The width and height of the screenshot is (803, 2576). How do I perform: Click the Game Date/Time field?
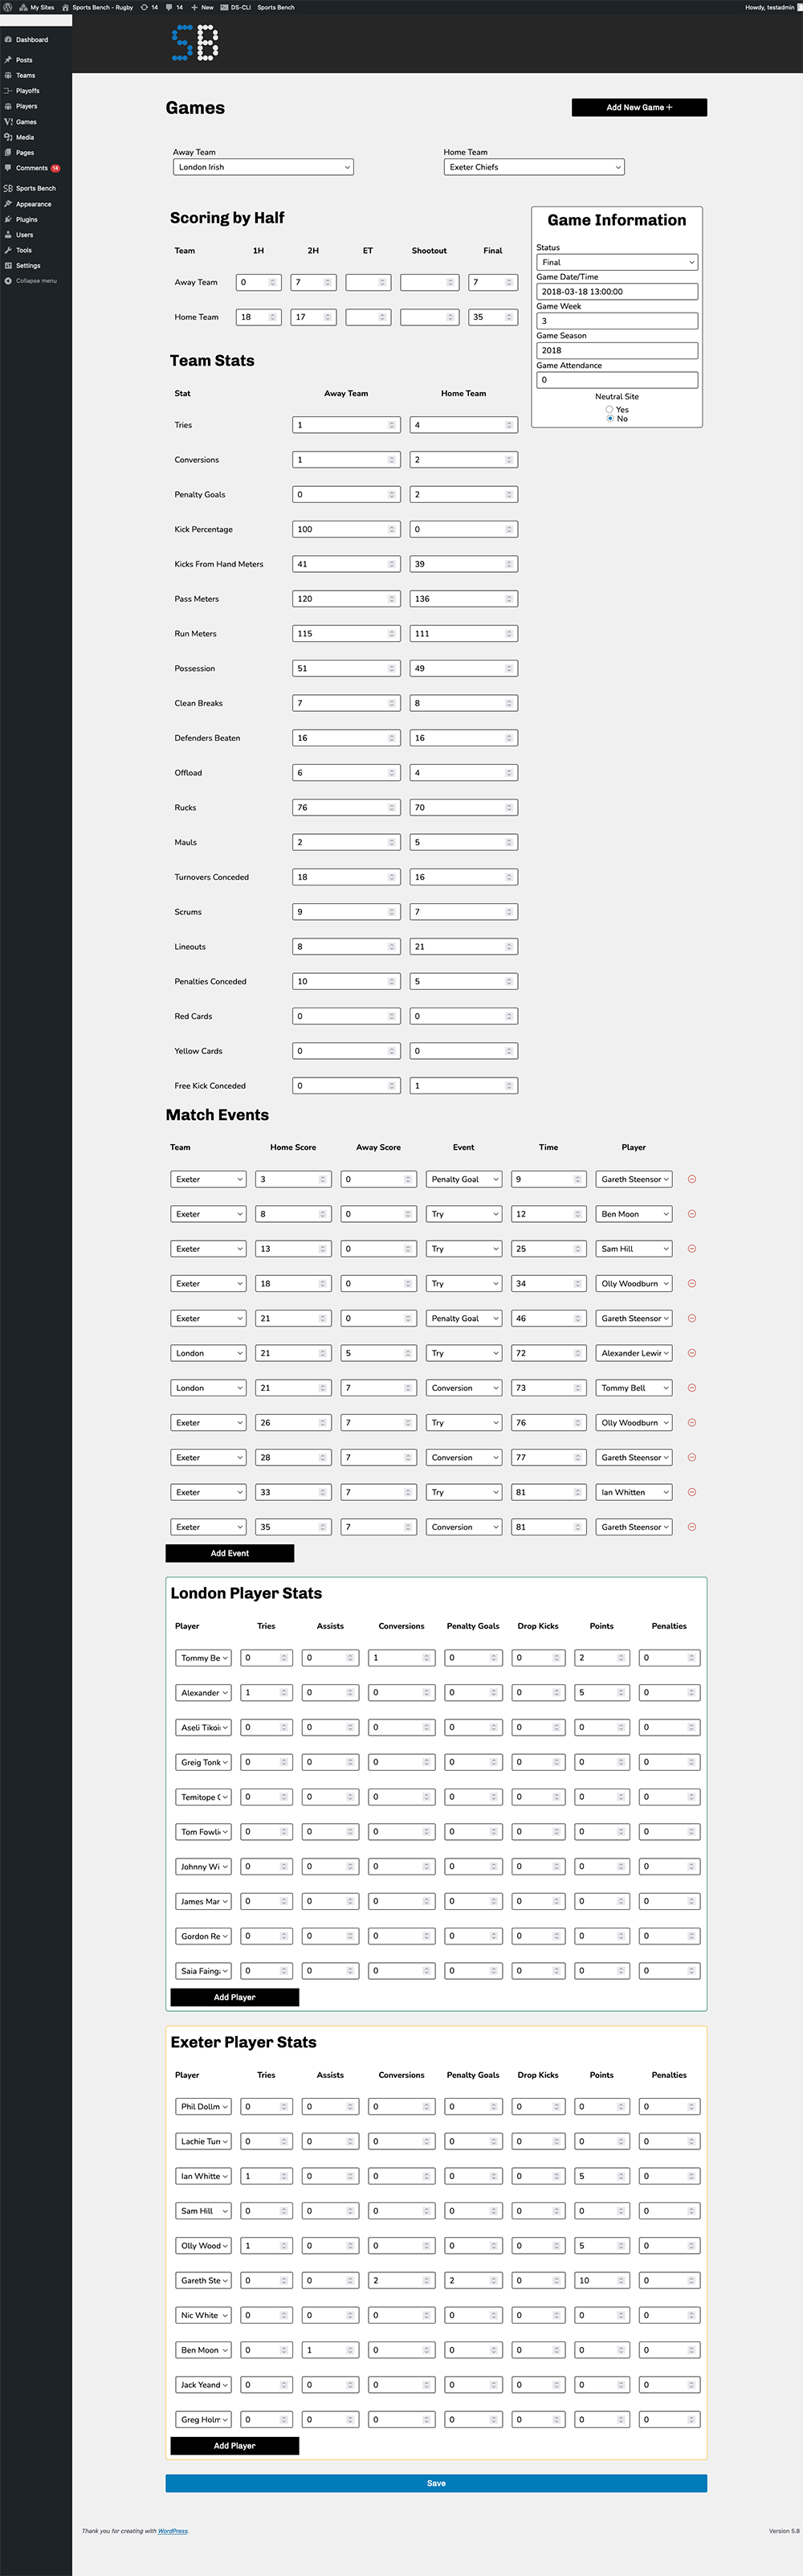coord(617,292)
